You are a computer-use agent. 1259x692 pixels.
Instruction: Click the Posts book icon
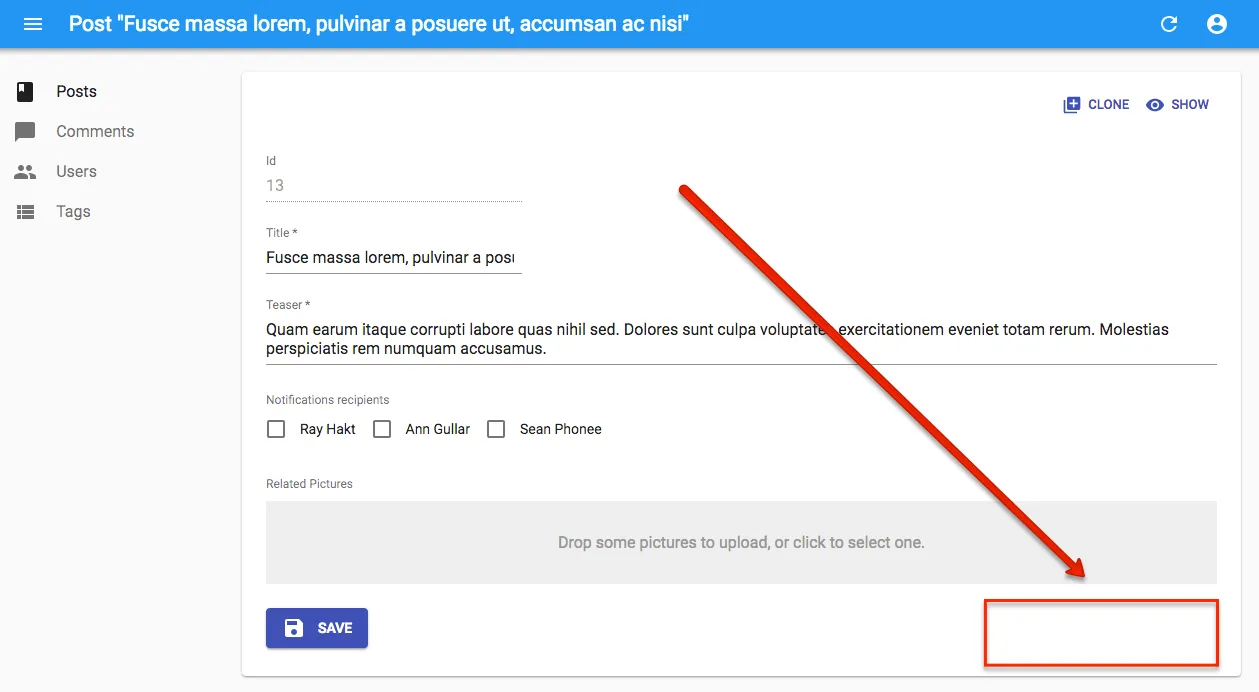click(25, 92)
